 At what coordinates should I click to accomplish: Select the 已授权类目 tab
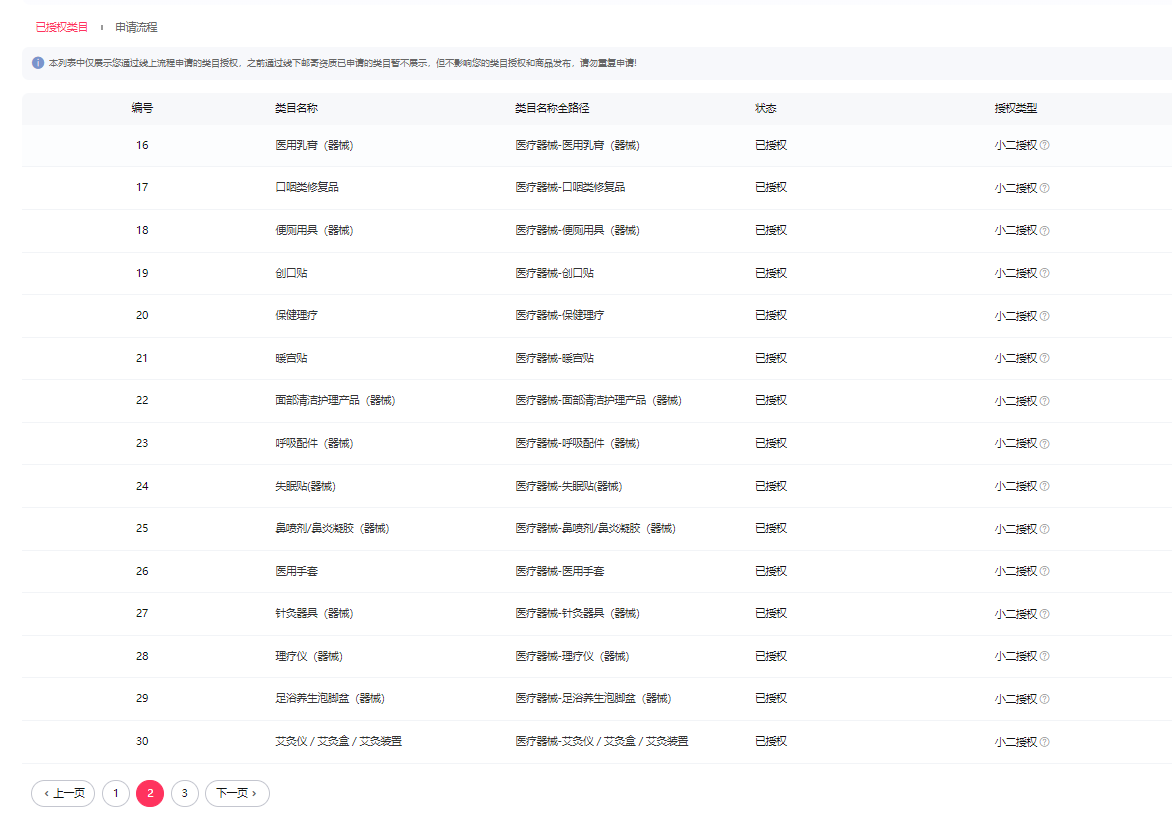coord(62,27)
